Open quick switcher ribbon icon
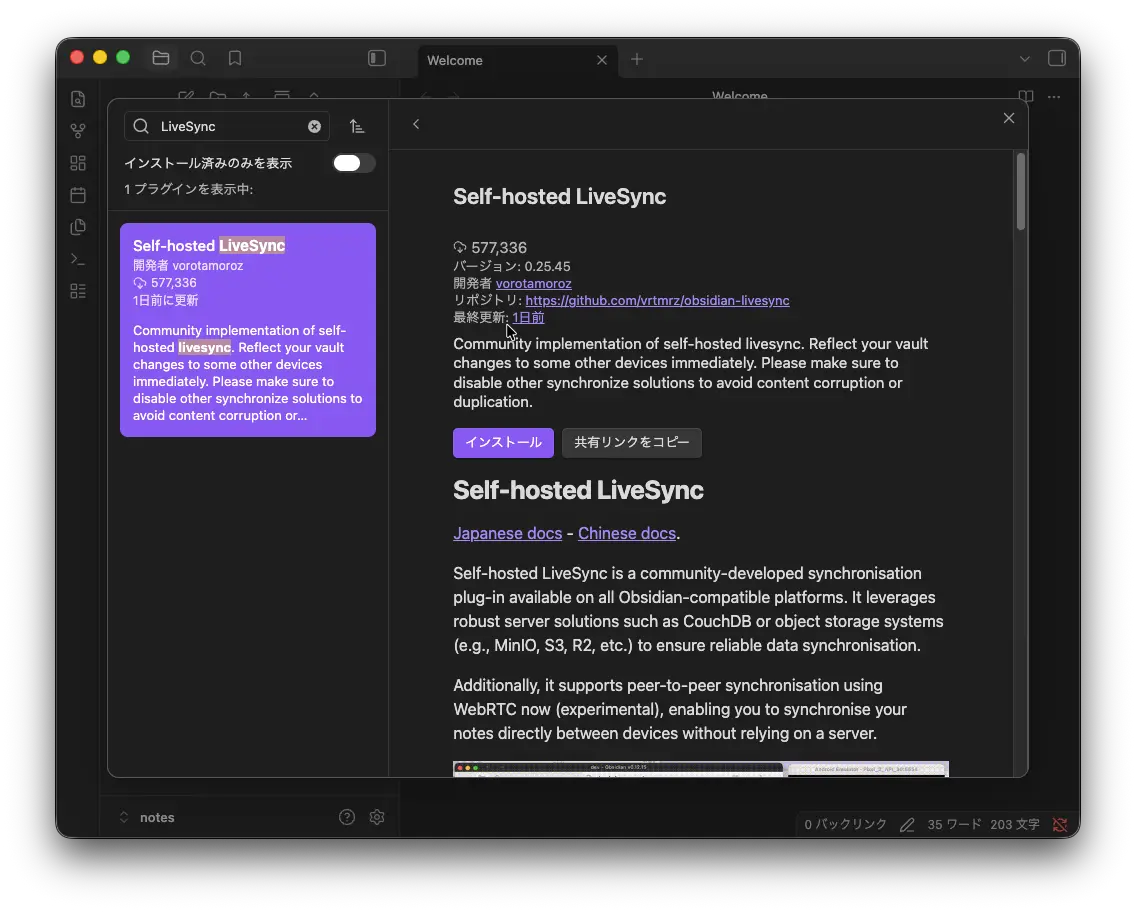This screenshot has height=912, width=1136. (x=78, y=99)
